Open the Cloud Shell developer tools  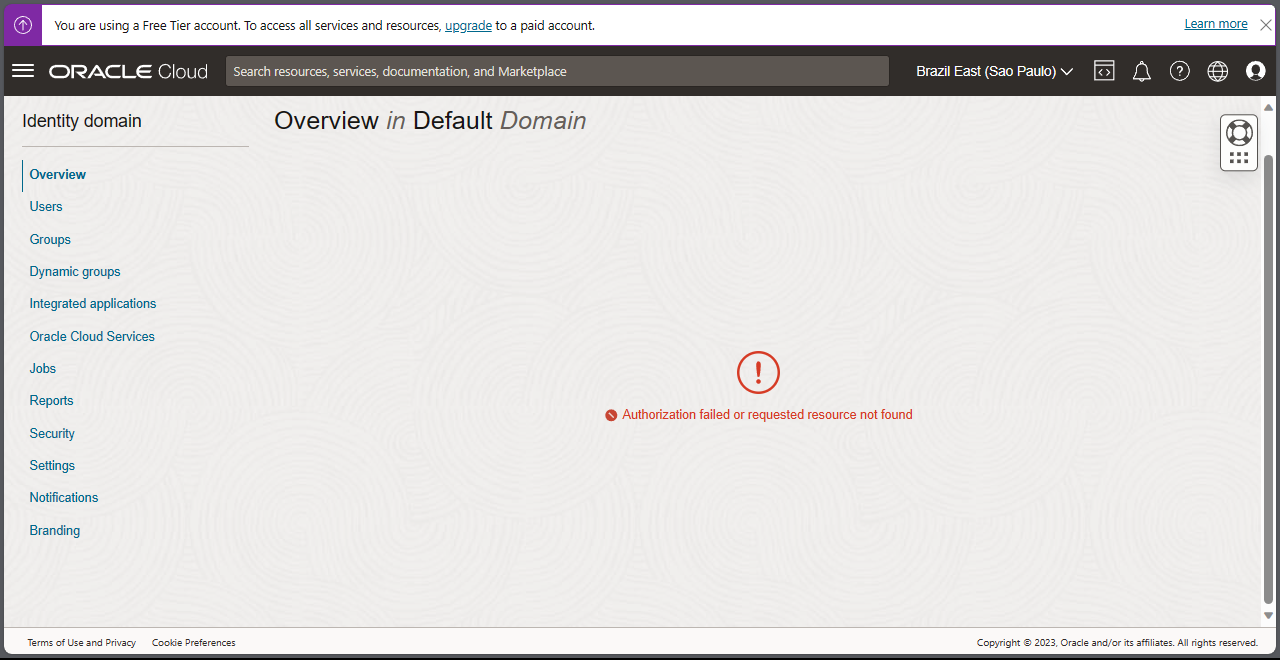pos(1104,71)
